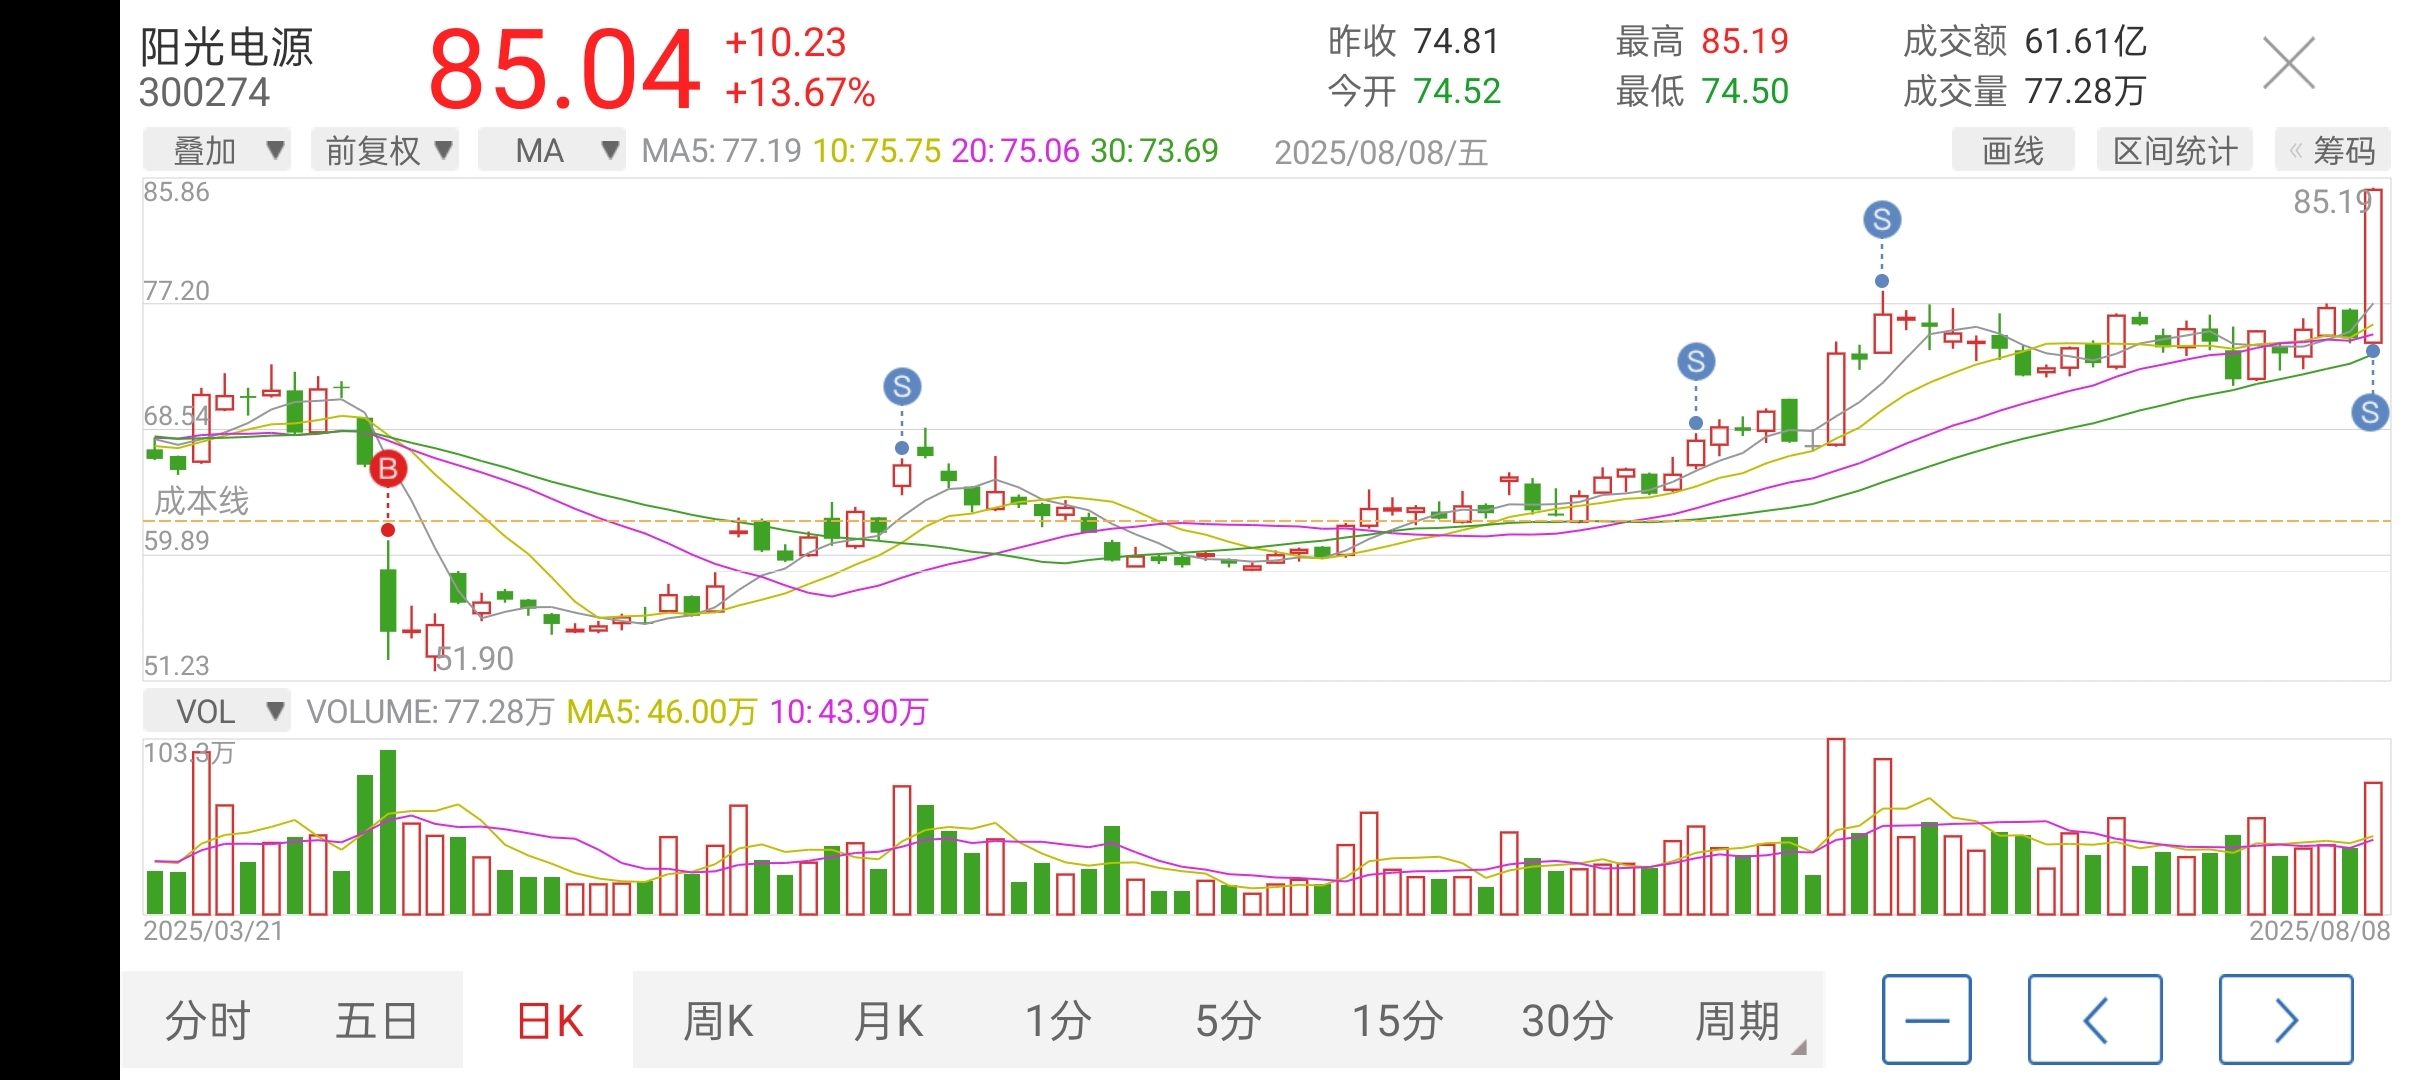Click the 今开 74.52 value

coord(1414,91)
